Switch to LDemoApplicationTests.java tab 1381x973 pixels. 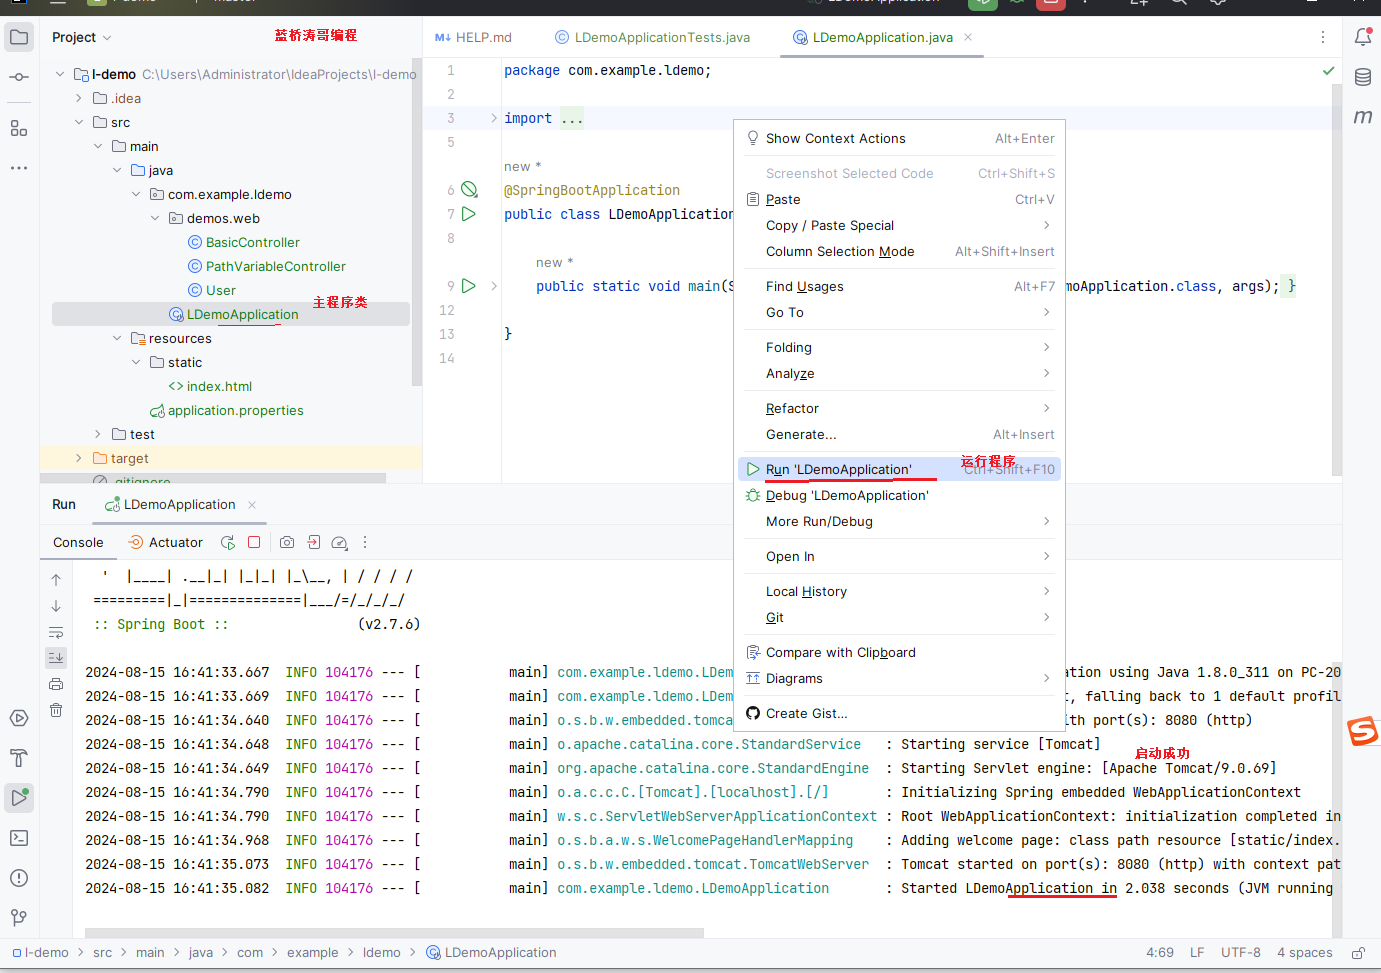653,37
